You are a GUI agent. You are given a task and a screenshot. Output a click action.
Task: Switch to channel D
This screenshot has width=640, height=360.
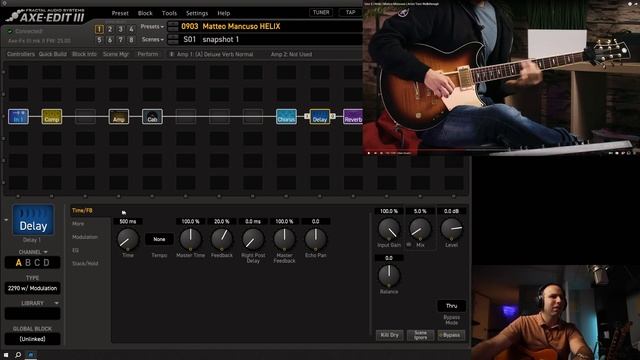point(47,263)
